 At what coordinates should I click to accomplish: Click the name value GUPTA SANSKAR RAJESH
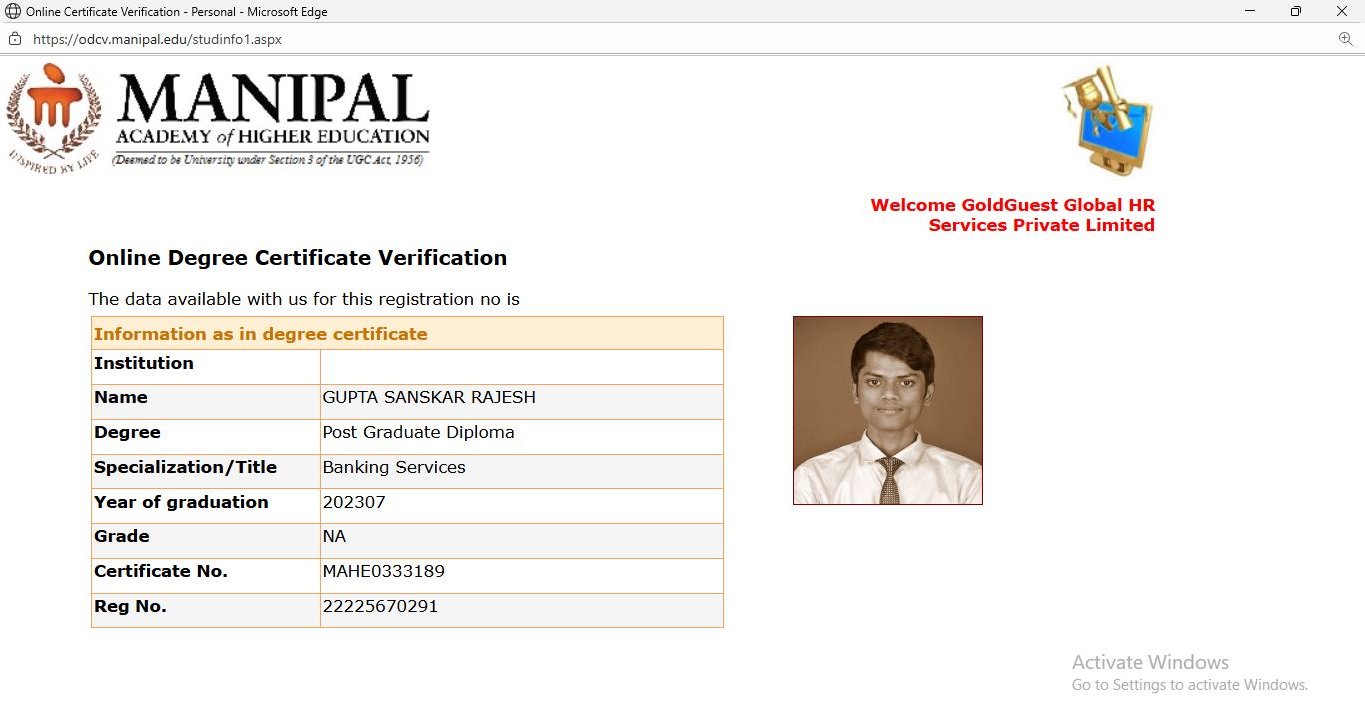tap(429, 397)
